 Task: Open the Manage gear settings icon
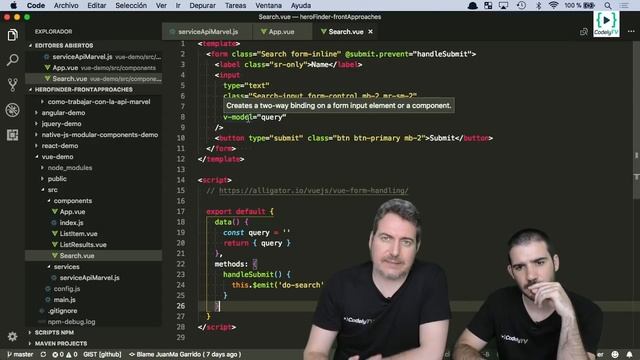pyautogui.click(x=12, y=336)
